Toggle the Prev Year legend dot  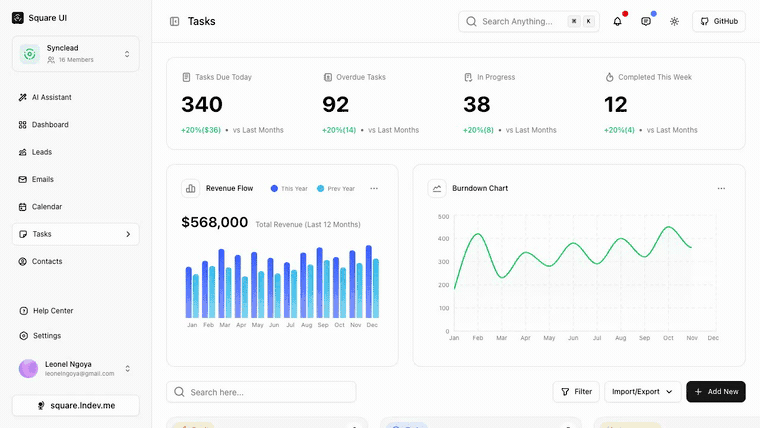[320, 189]
